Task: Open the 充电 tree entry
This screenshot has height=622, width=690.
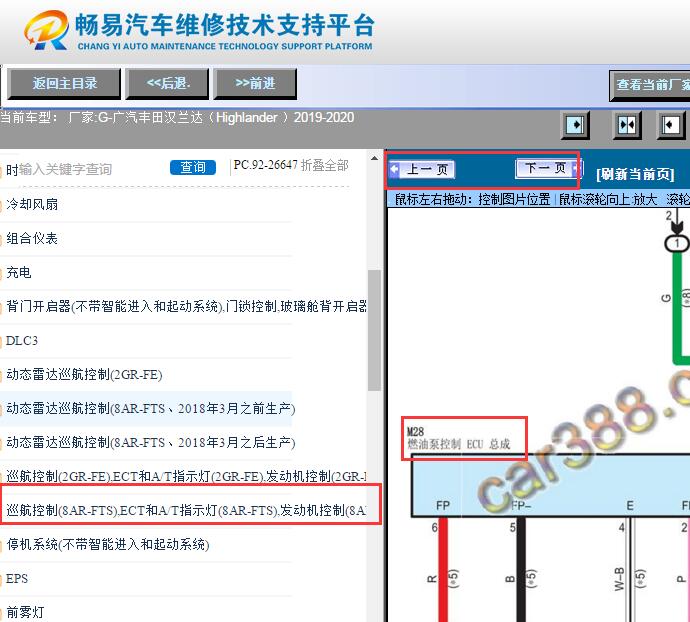Action: pos(18,272)
